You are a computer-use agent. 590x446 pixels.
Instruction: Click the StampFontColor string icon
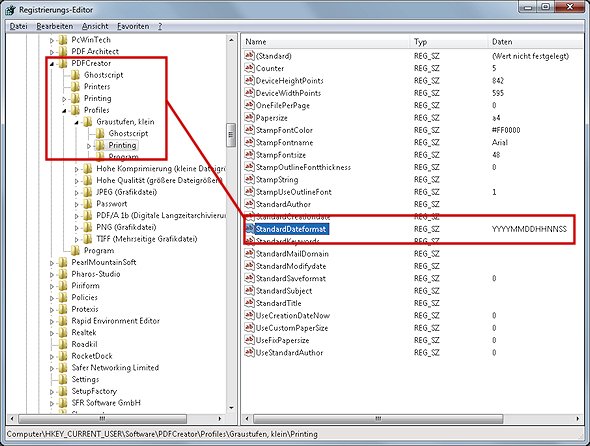point(249,130)
